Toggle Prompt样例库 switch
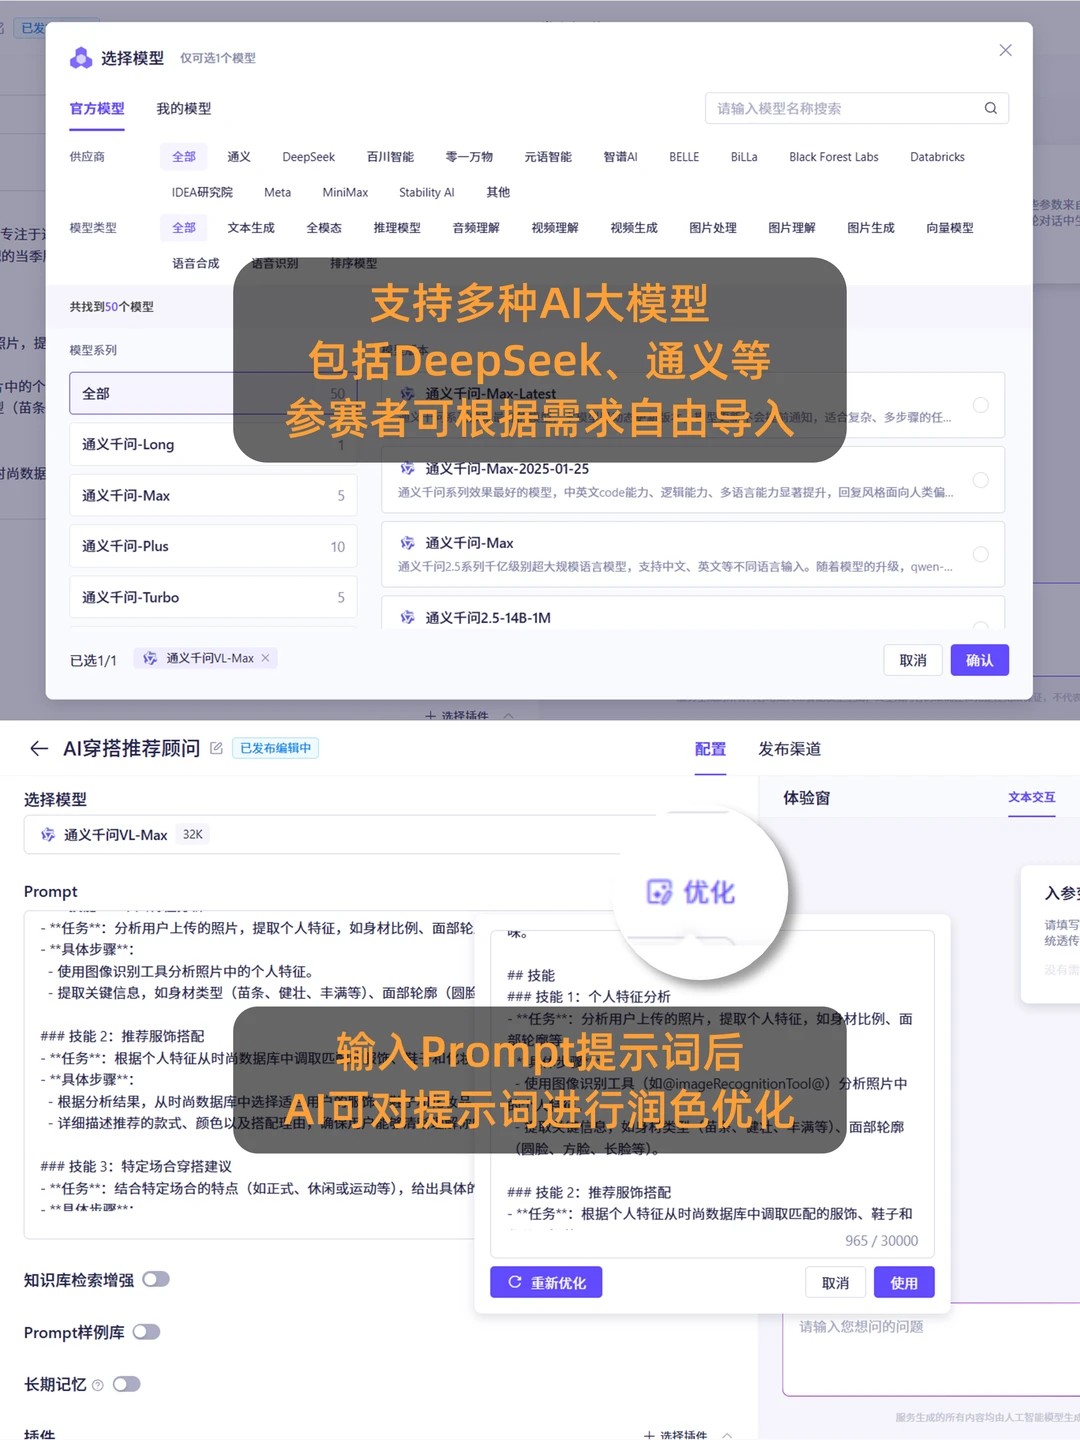 [x=146, y=1332]
